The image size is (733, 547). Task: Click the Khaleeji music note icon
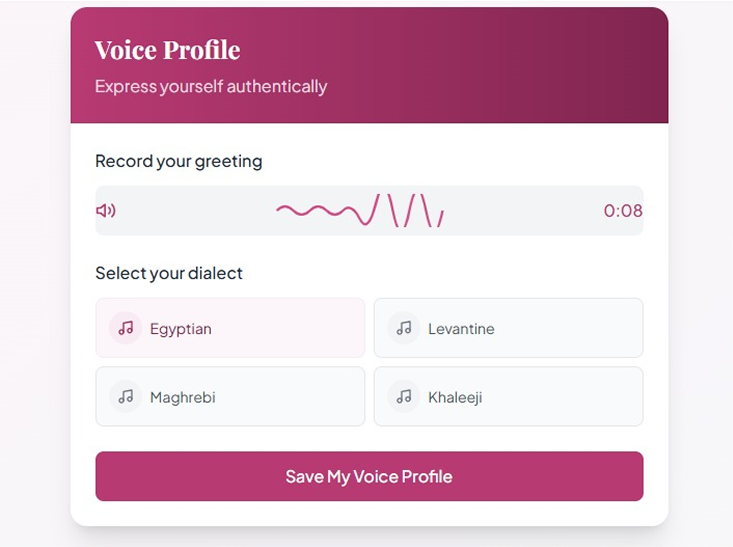404,397
